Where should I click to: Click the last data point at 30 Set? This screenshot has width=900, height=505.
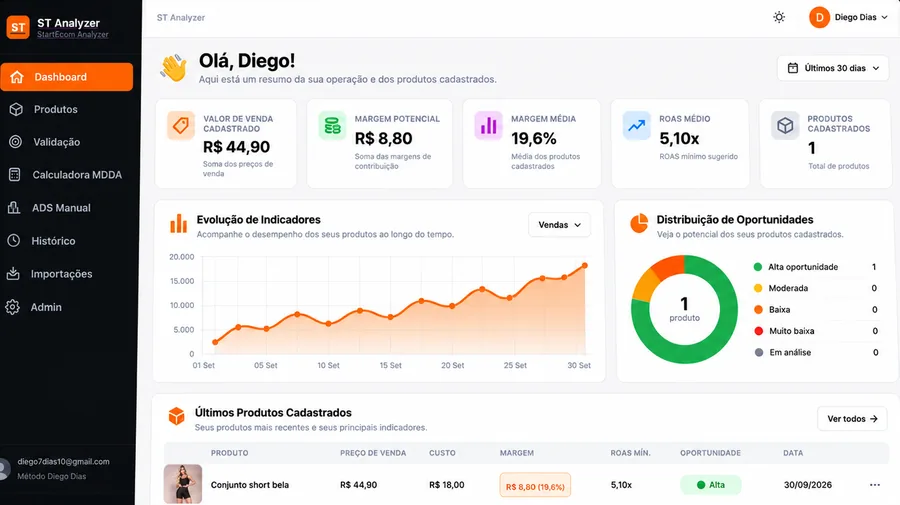(x=585, y=265)
